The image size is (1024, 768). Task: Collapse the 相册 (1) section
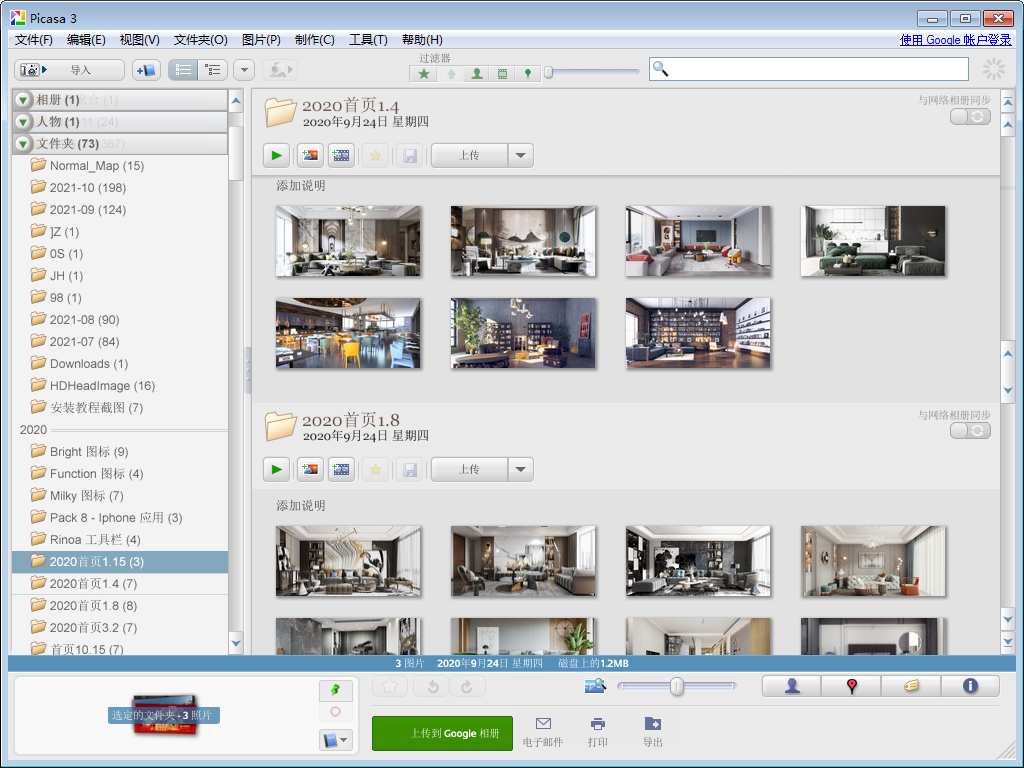[x=23, y=100]
